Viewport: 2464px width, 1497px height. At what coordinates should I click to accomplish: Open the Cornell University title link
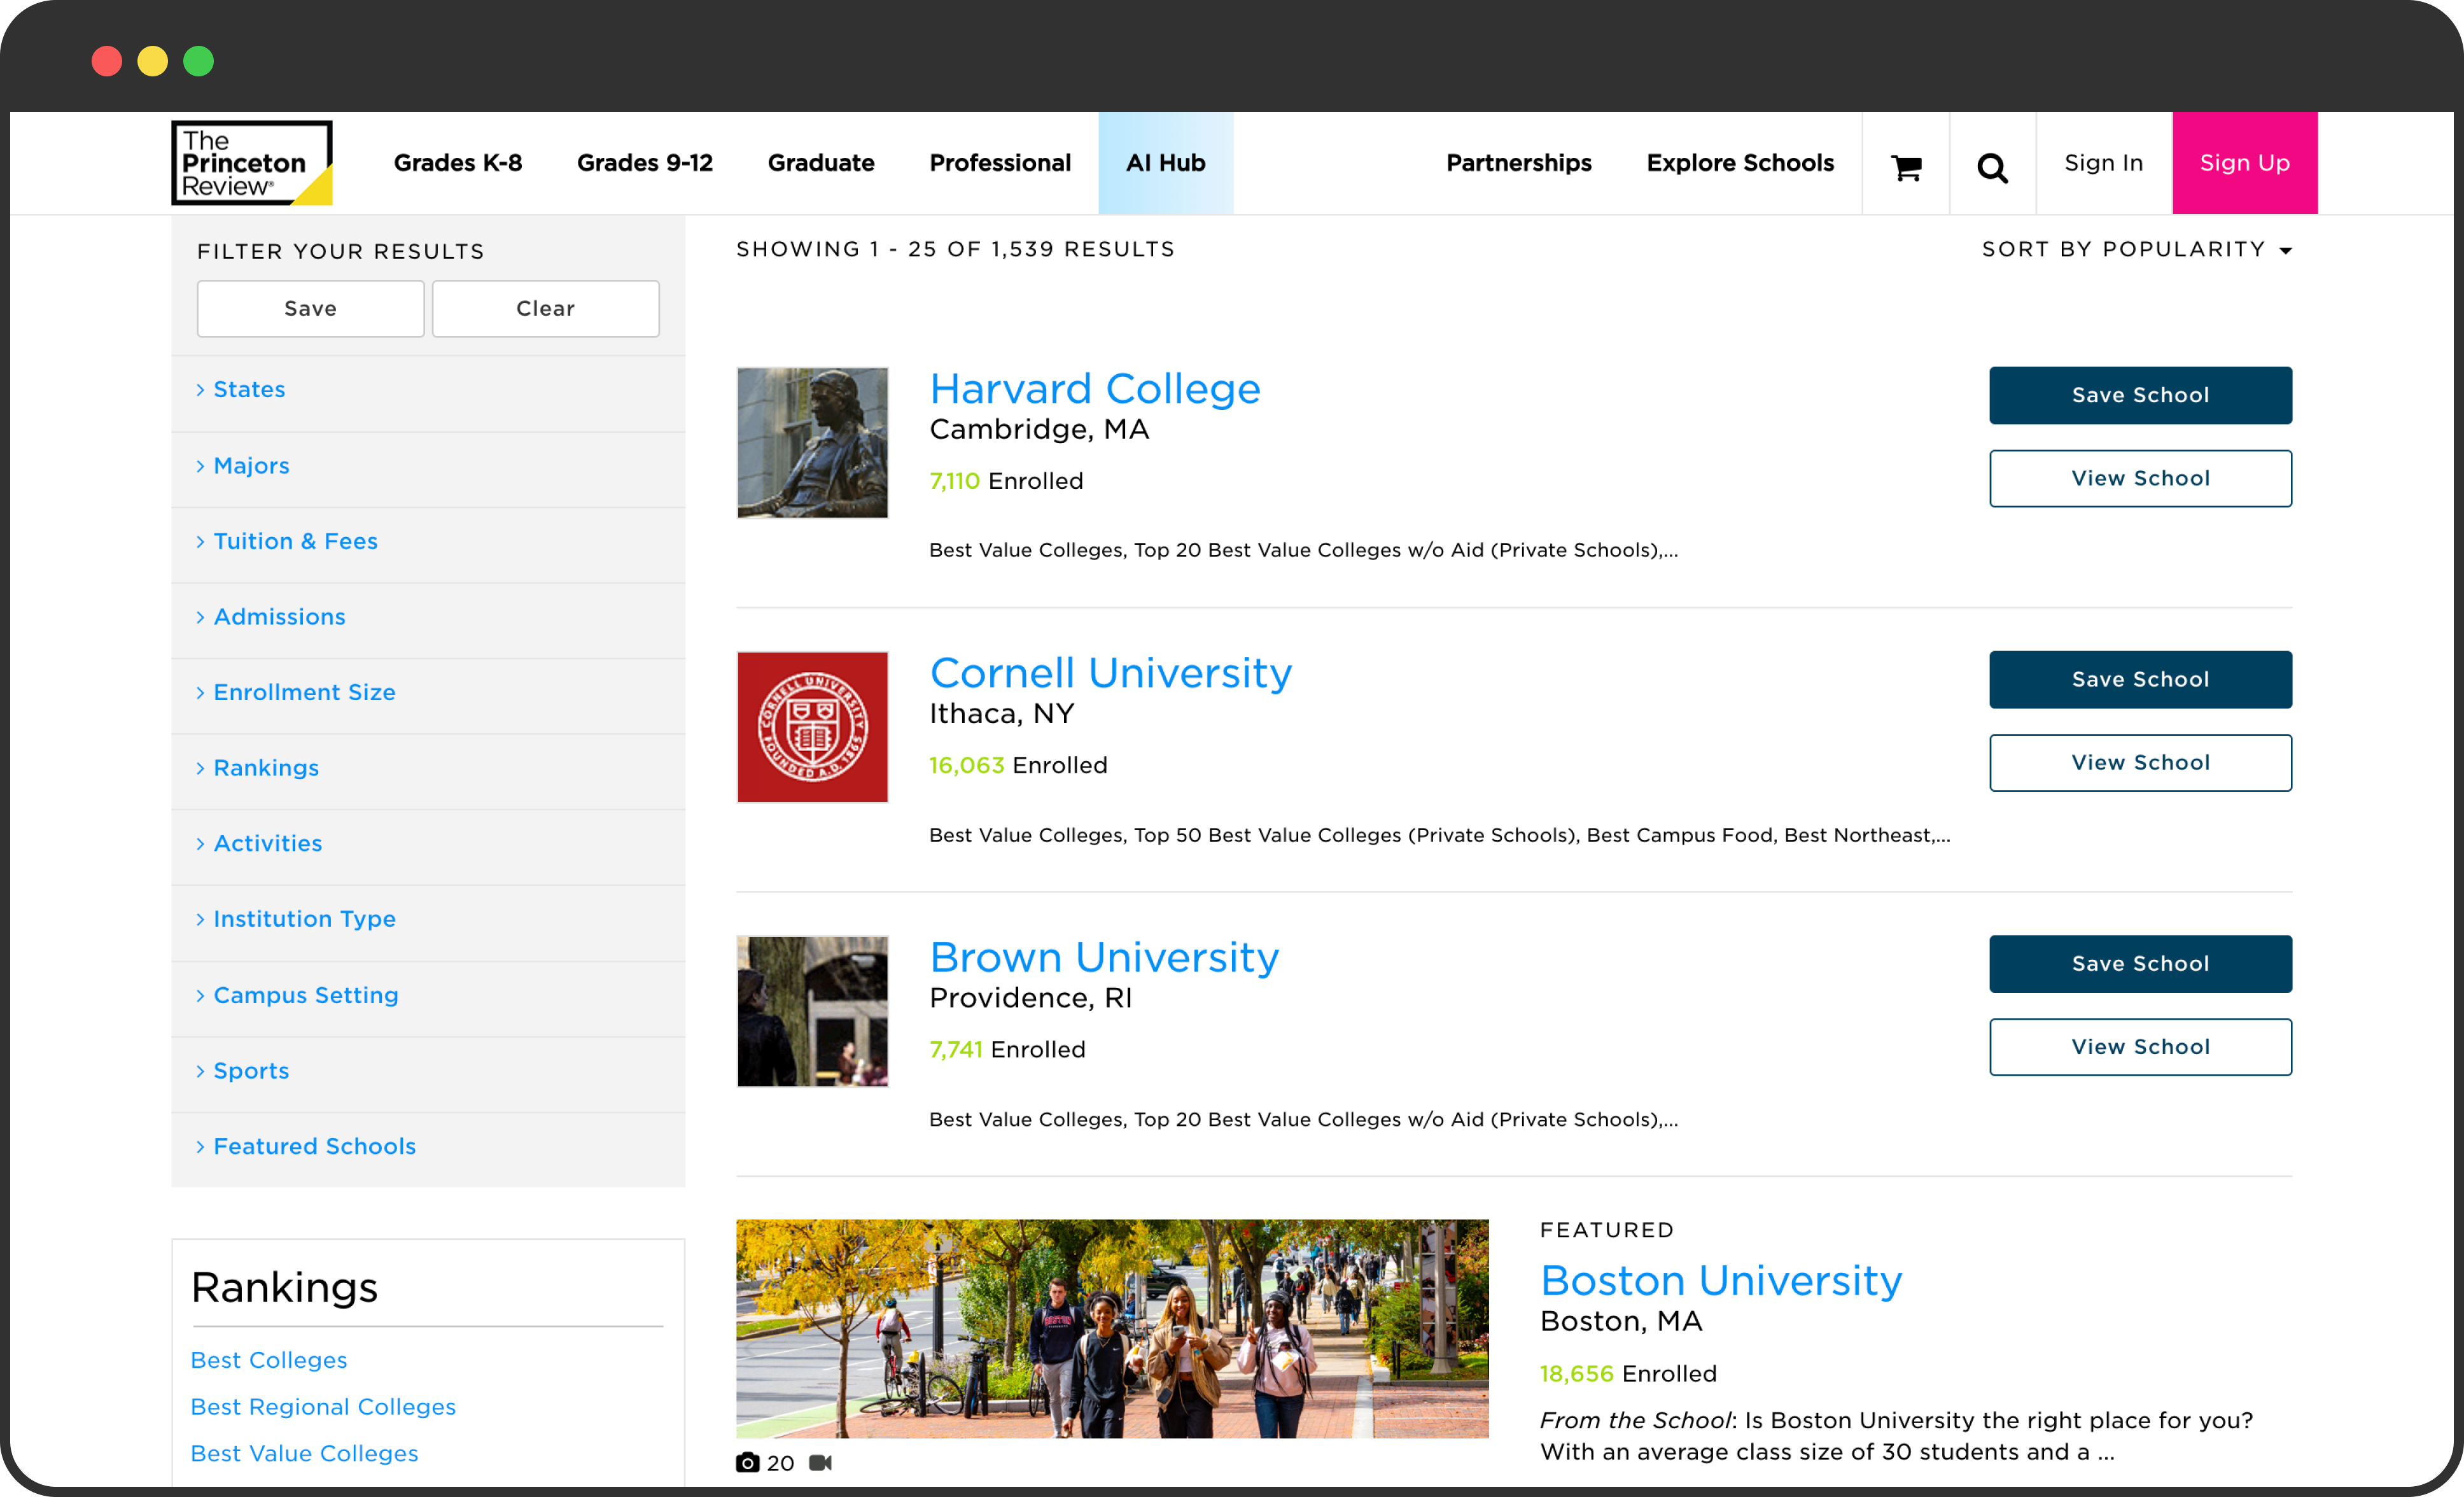tap(1111, 673)
